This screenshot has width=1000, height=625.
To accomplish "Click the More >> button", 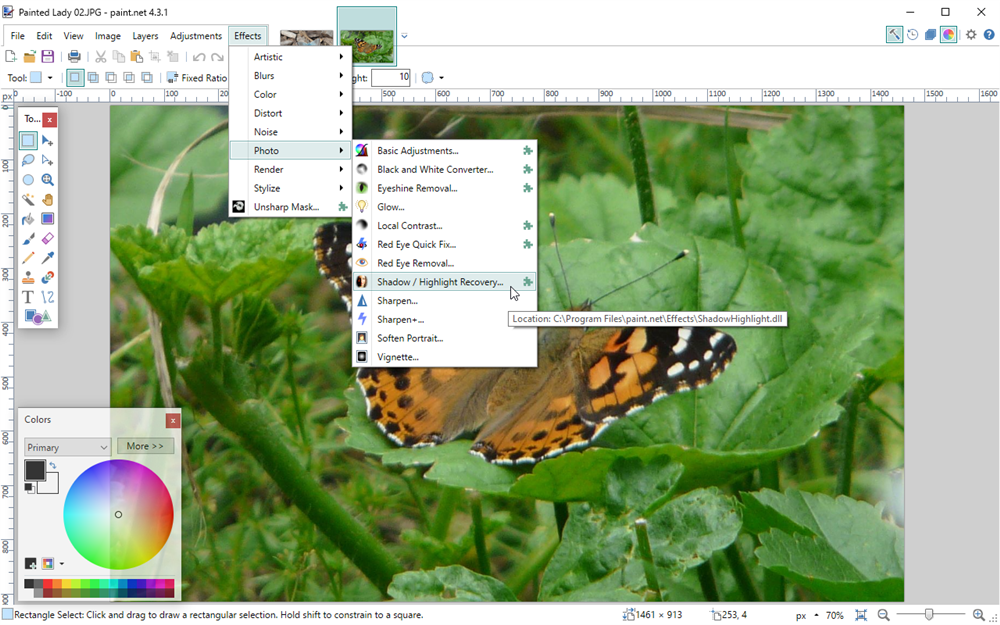I will pyautogui.click(x=146, y=446).
